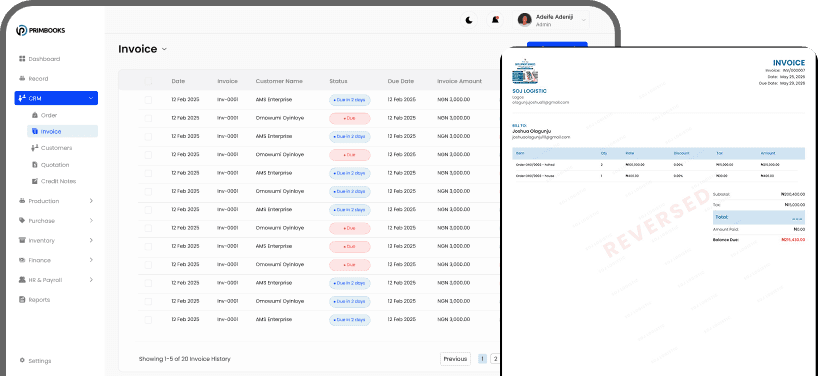
Task: Click the Due Date column header
Action: (401, 81)
